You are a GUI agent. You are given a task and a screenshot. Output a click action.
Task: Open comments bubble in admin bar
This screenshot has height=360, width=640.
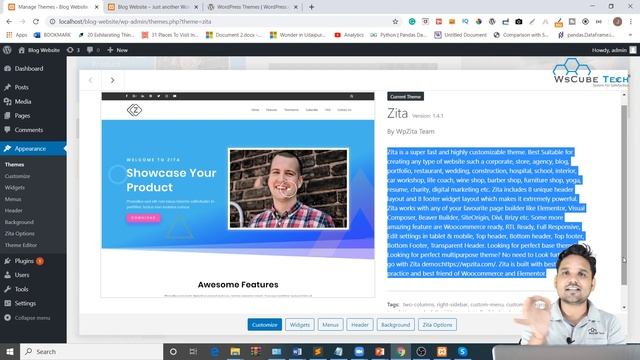[93, 50]
